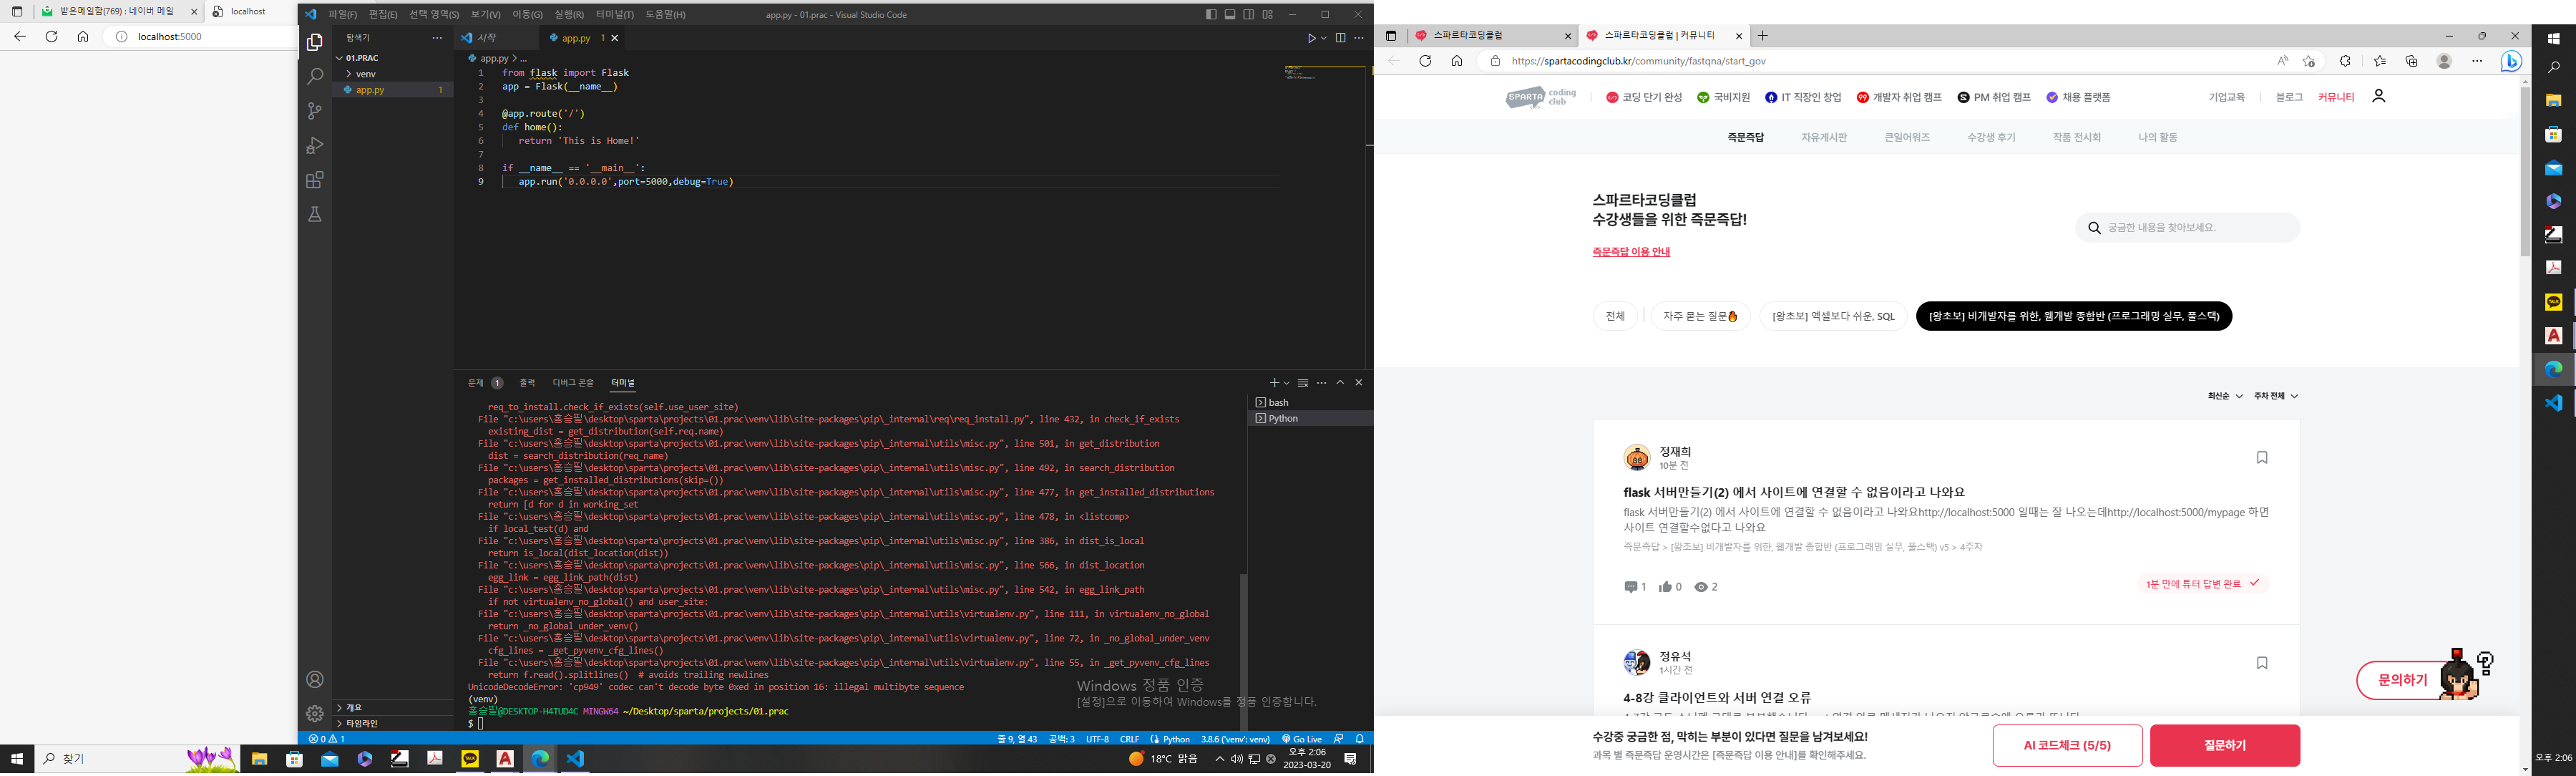
Task: Toggle the VS Code bottom panel layout
Action: point(1231,15)
